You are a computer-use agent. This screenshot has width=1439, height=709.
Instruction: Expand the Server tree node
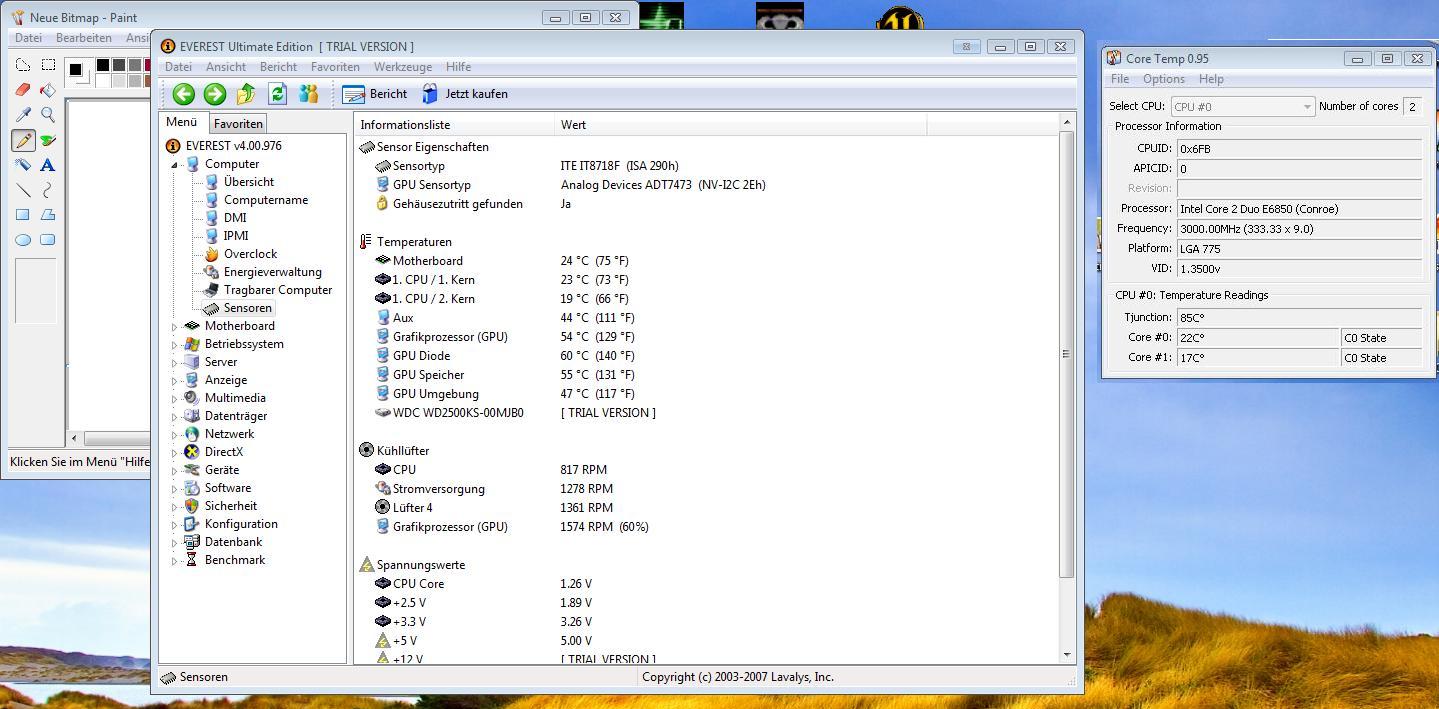174,362
